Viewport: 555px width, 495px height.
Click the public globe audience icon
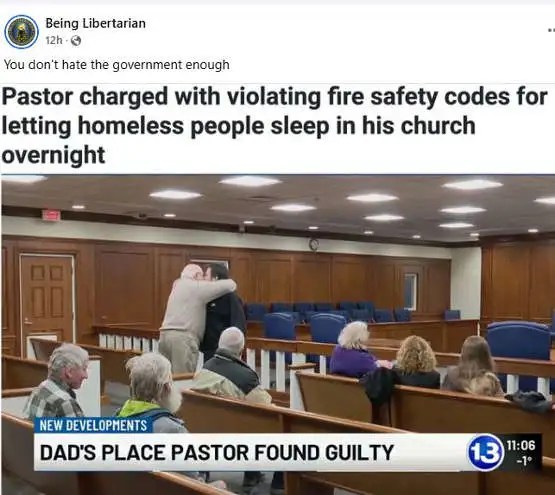tap(76, 41)
